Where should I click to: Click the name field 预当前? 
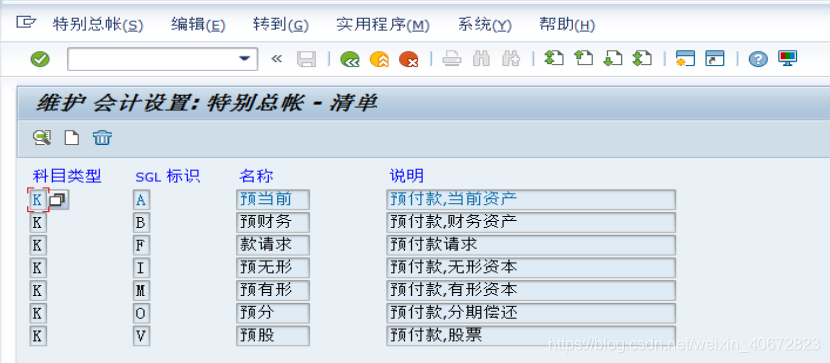click(x=273, y=200)
